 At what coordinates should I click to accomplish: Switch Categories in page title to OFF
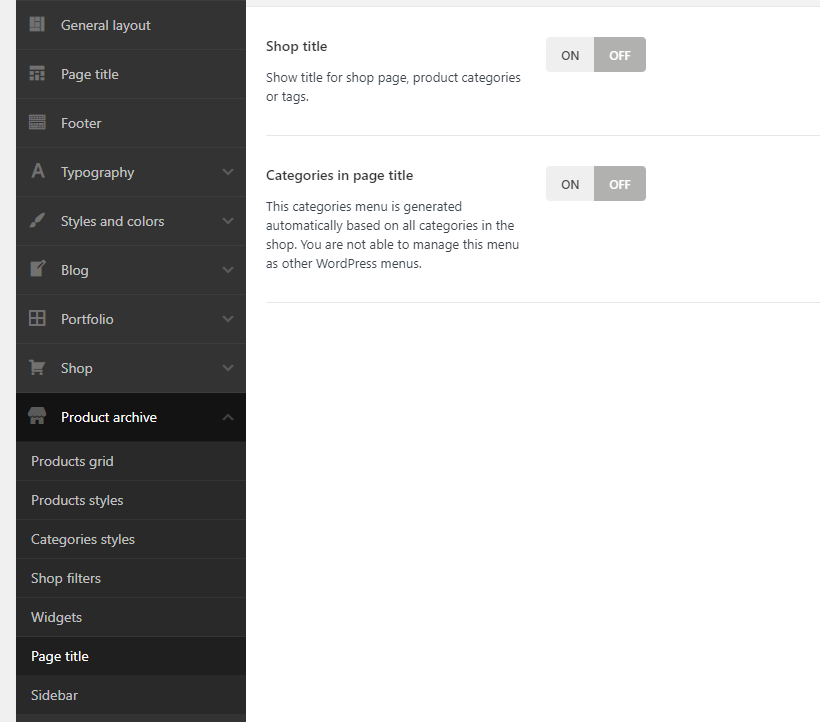pyautogui.click(x=620, y=184)
